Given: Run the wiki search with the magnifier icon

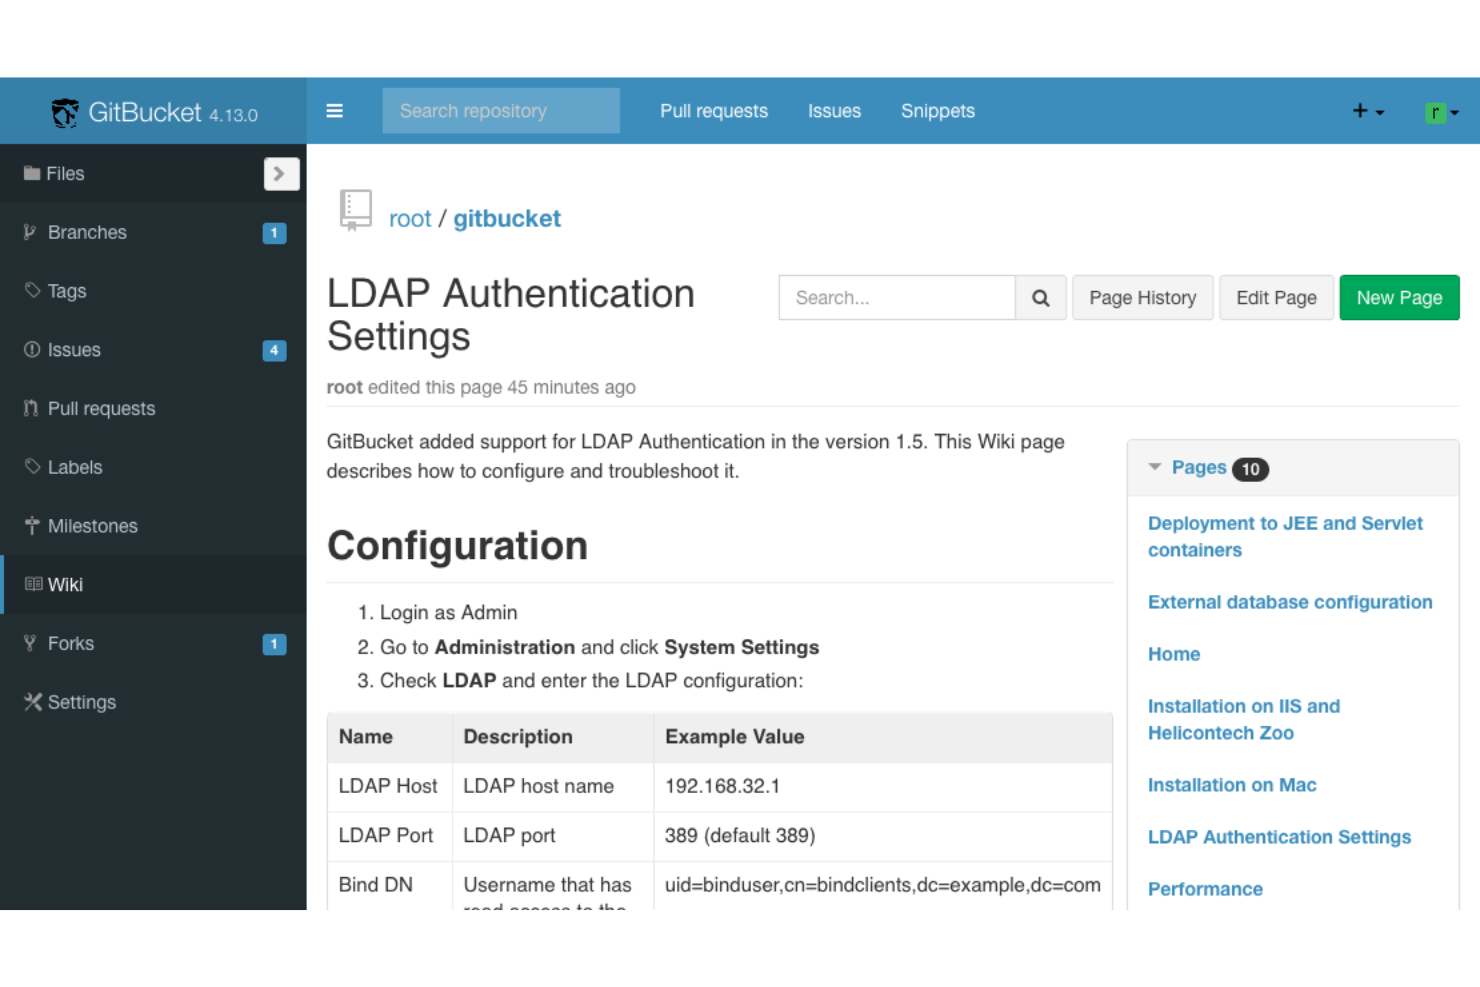Looking at the screenshot, I should point(1040,297).
